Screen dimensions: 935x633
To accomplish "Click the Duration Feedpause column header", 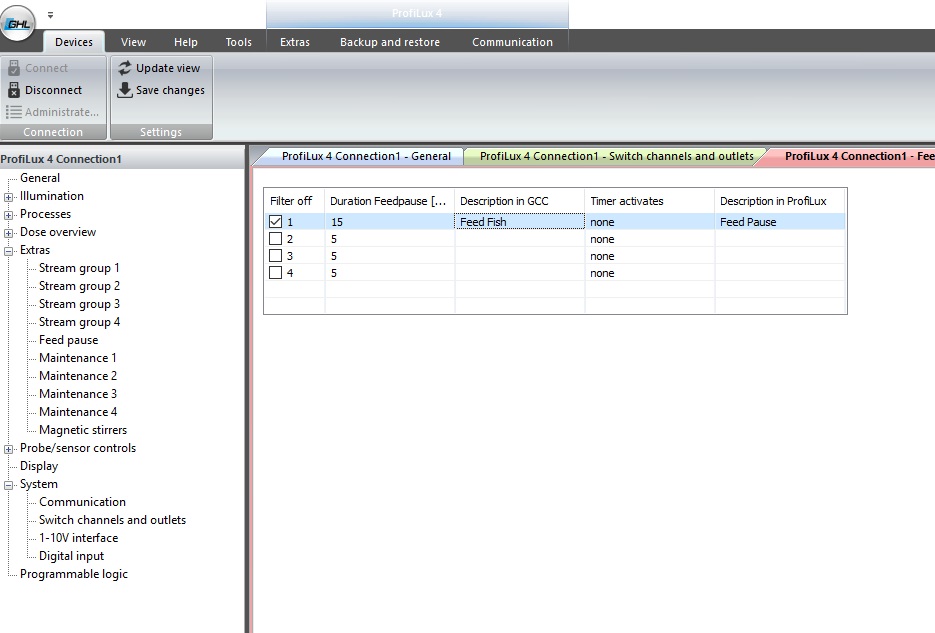I will tap(389, 201).
